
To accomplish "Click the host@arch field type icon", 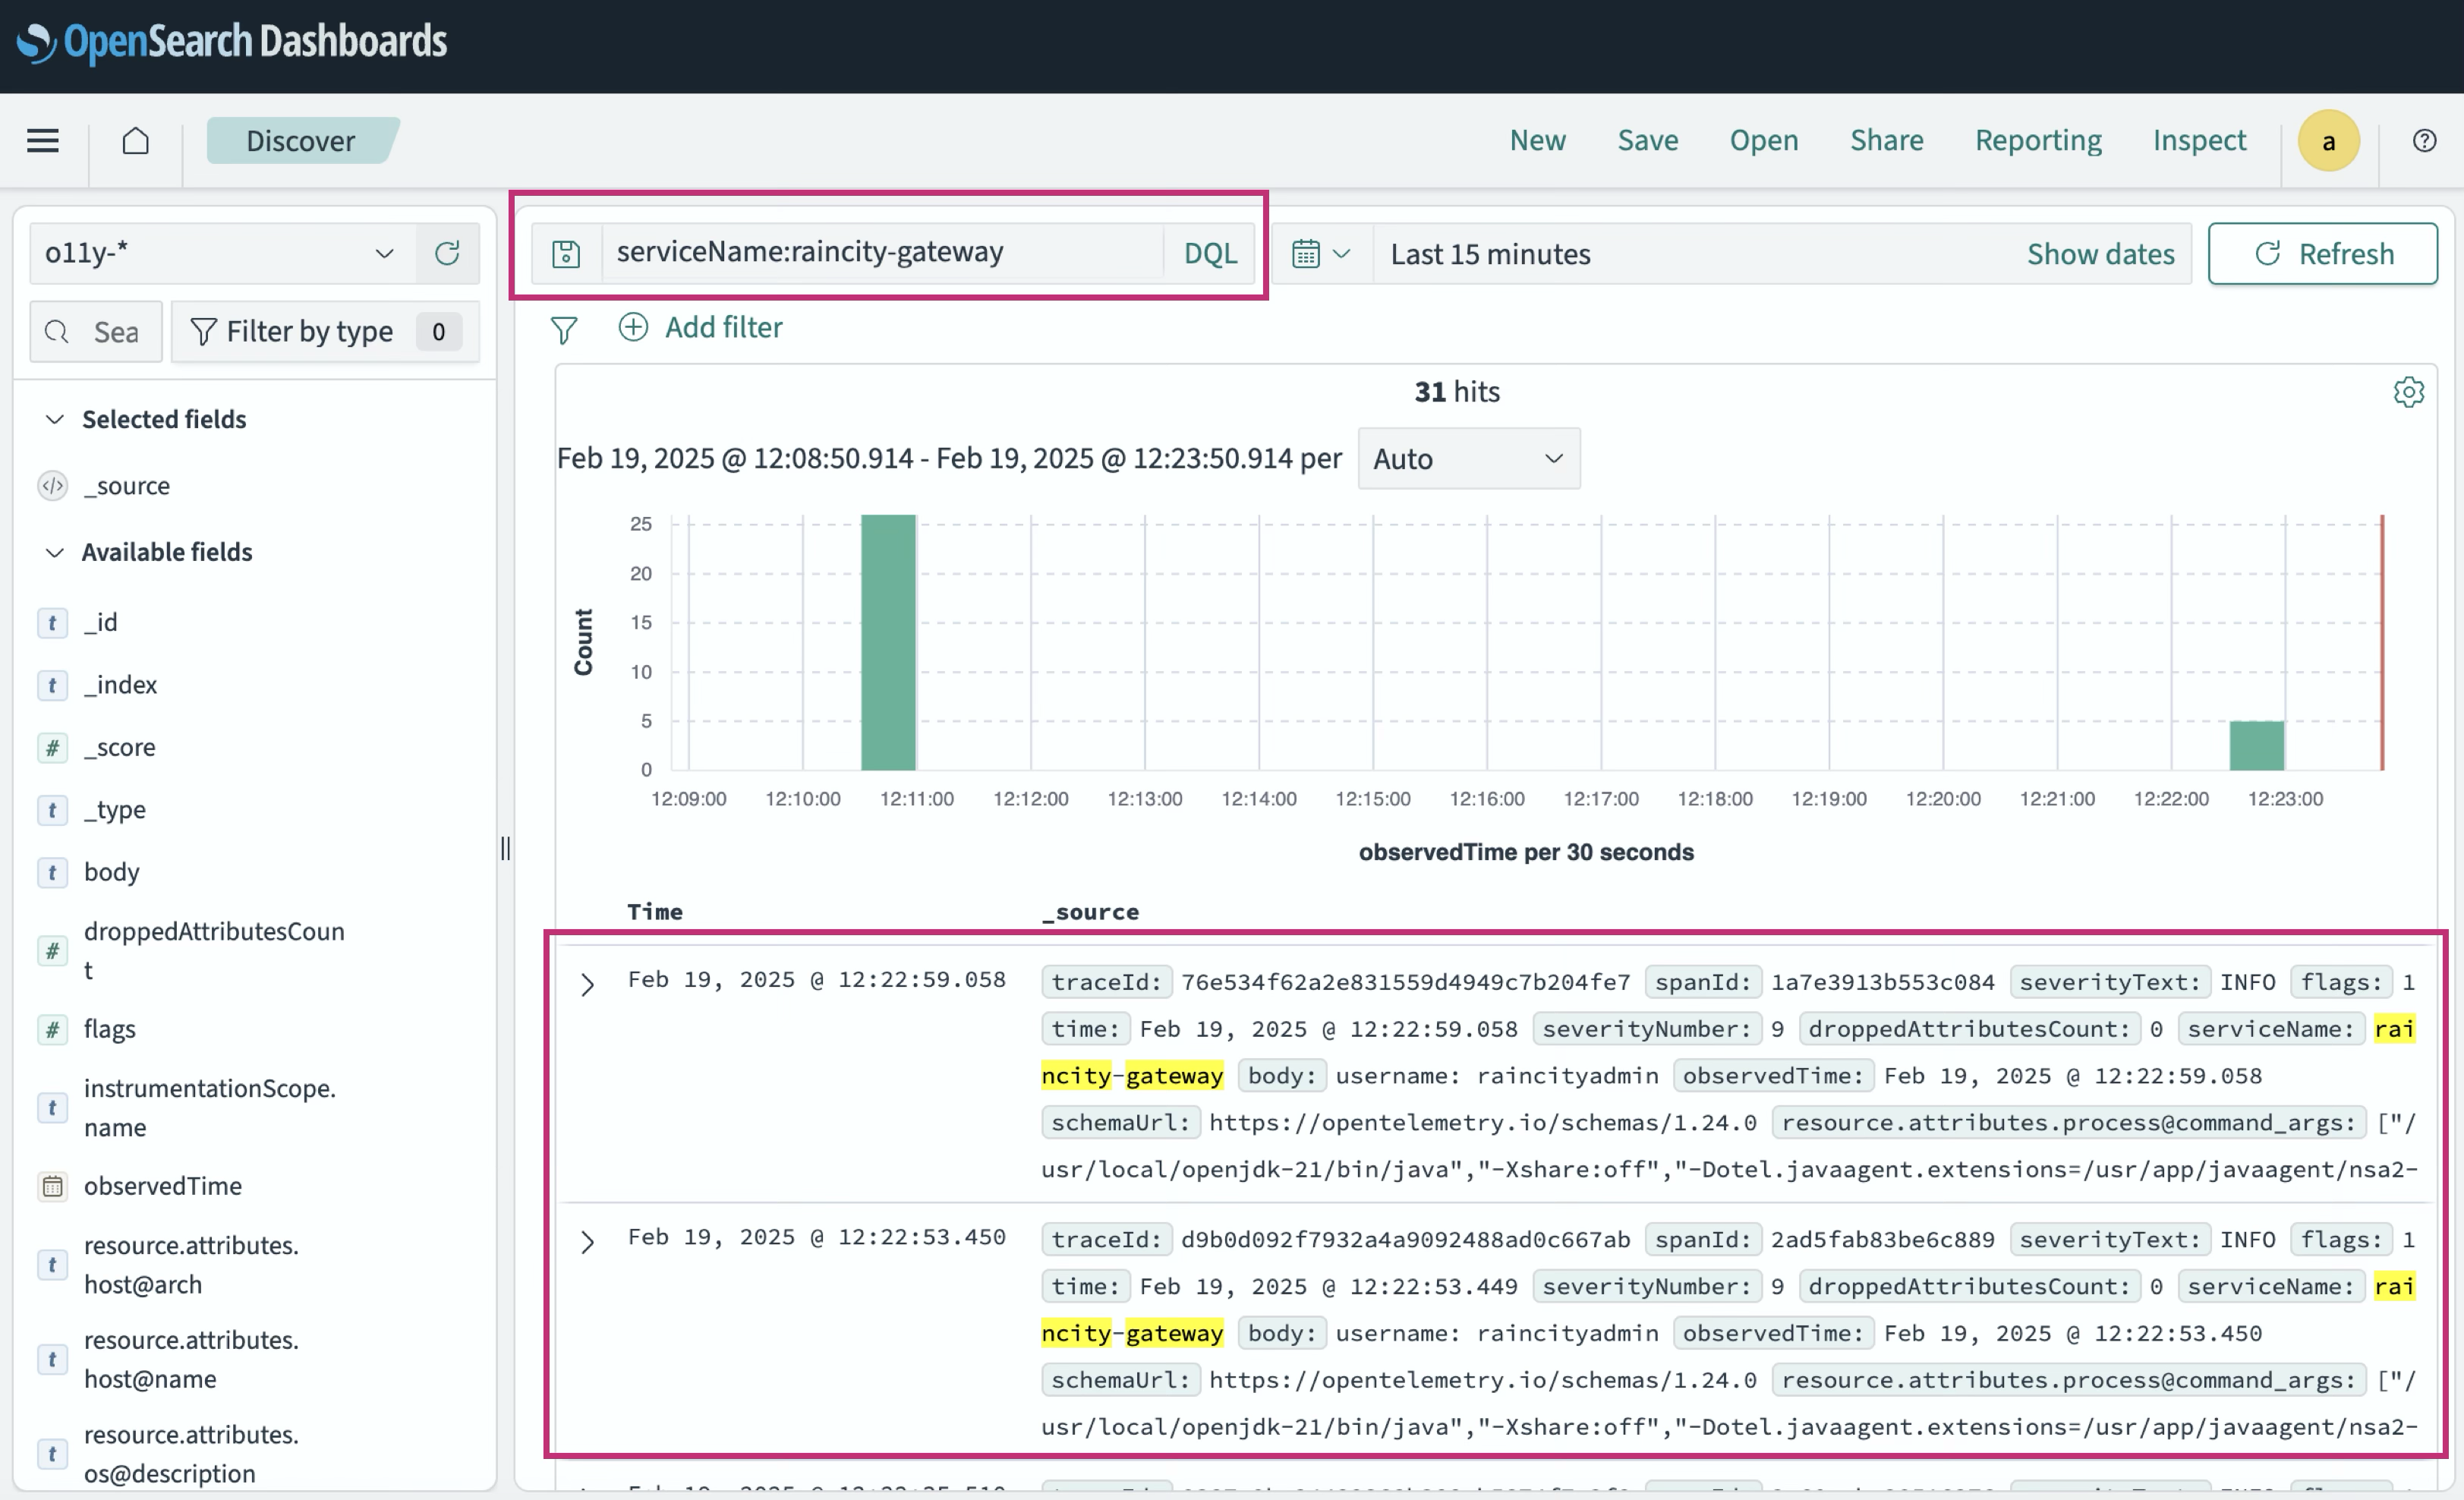I will tap(52, 1266).
